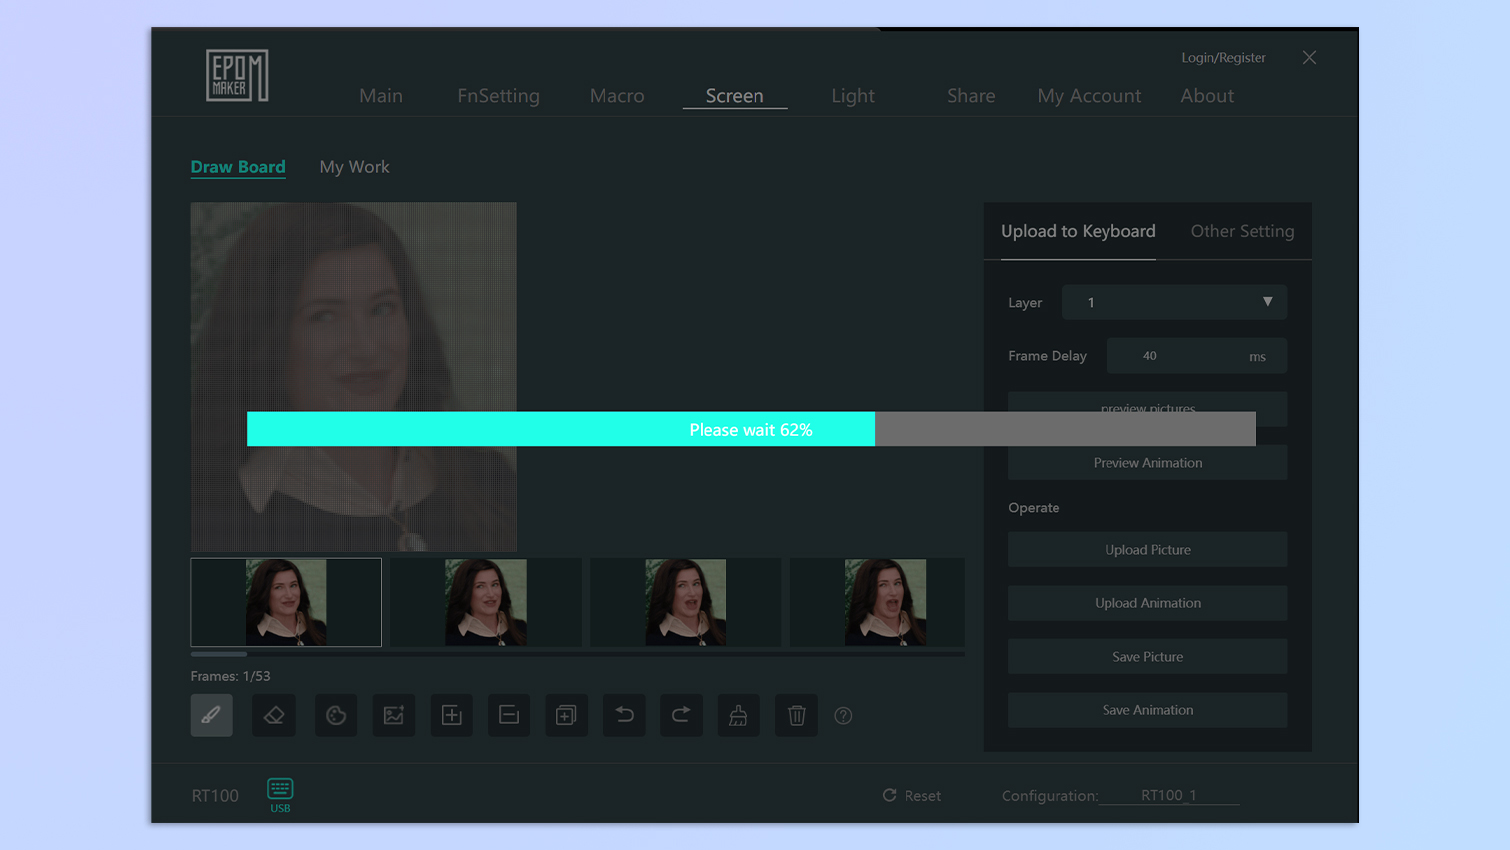Clear canvas with the broom icon
The height and width of the screenshot is (850, 1510).
738,715
